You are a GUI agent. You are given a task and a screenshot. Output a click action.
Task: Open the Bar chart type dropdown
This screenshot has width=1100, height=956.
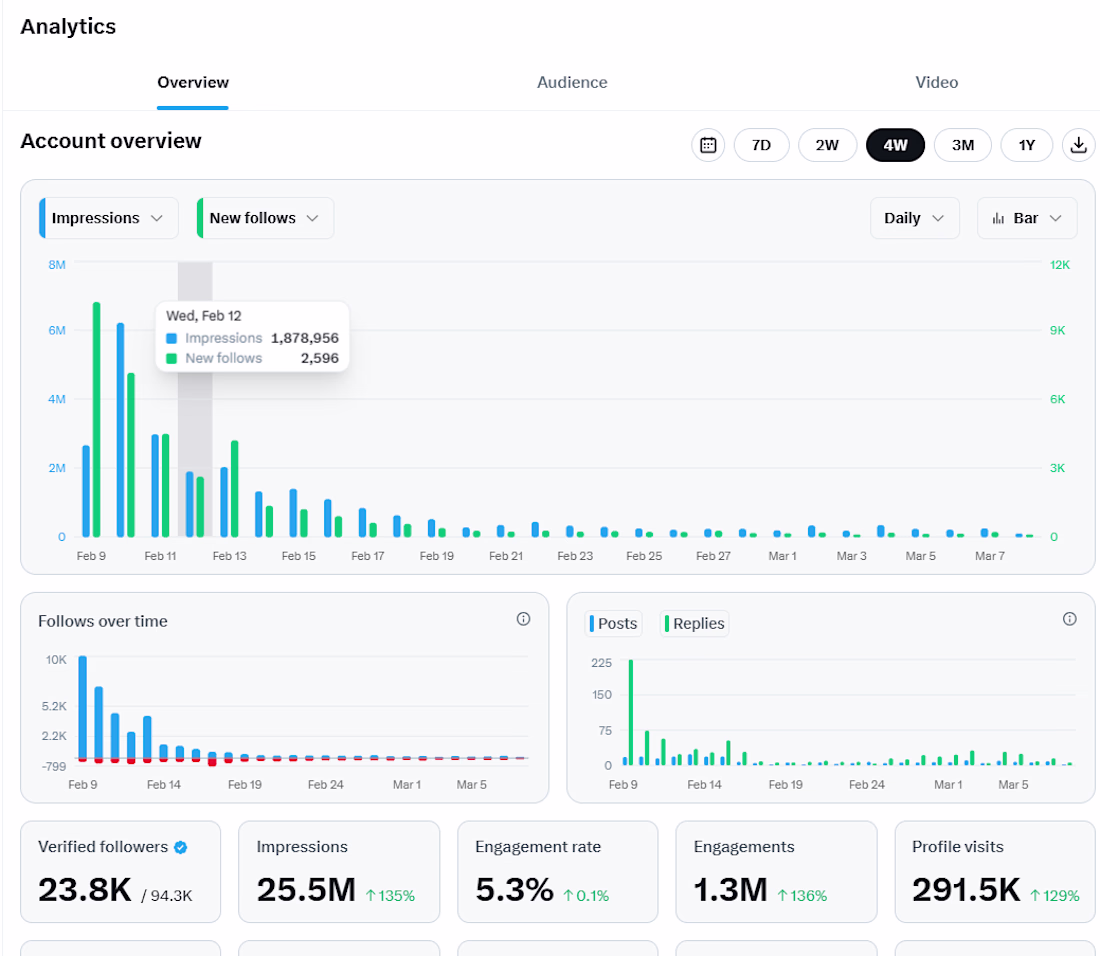[1027, 218]
